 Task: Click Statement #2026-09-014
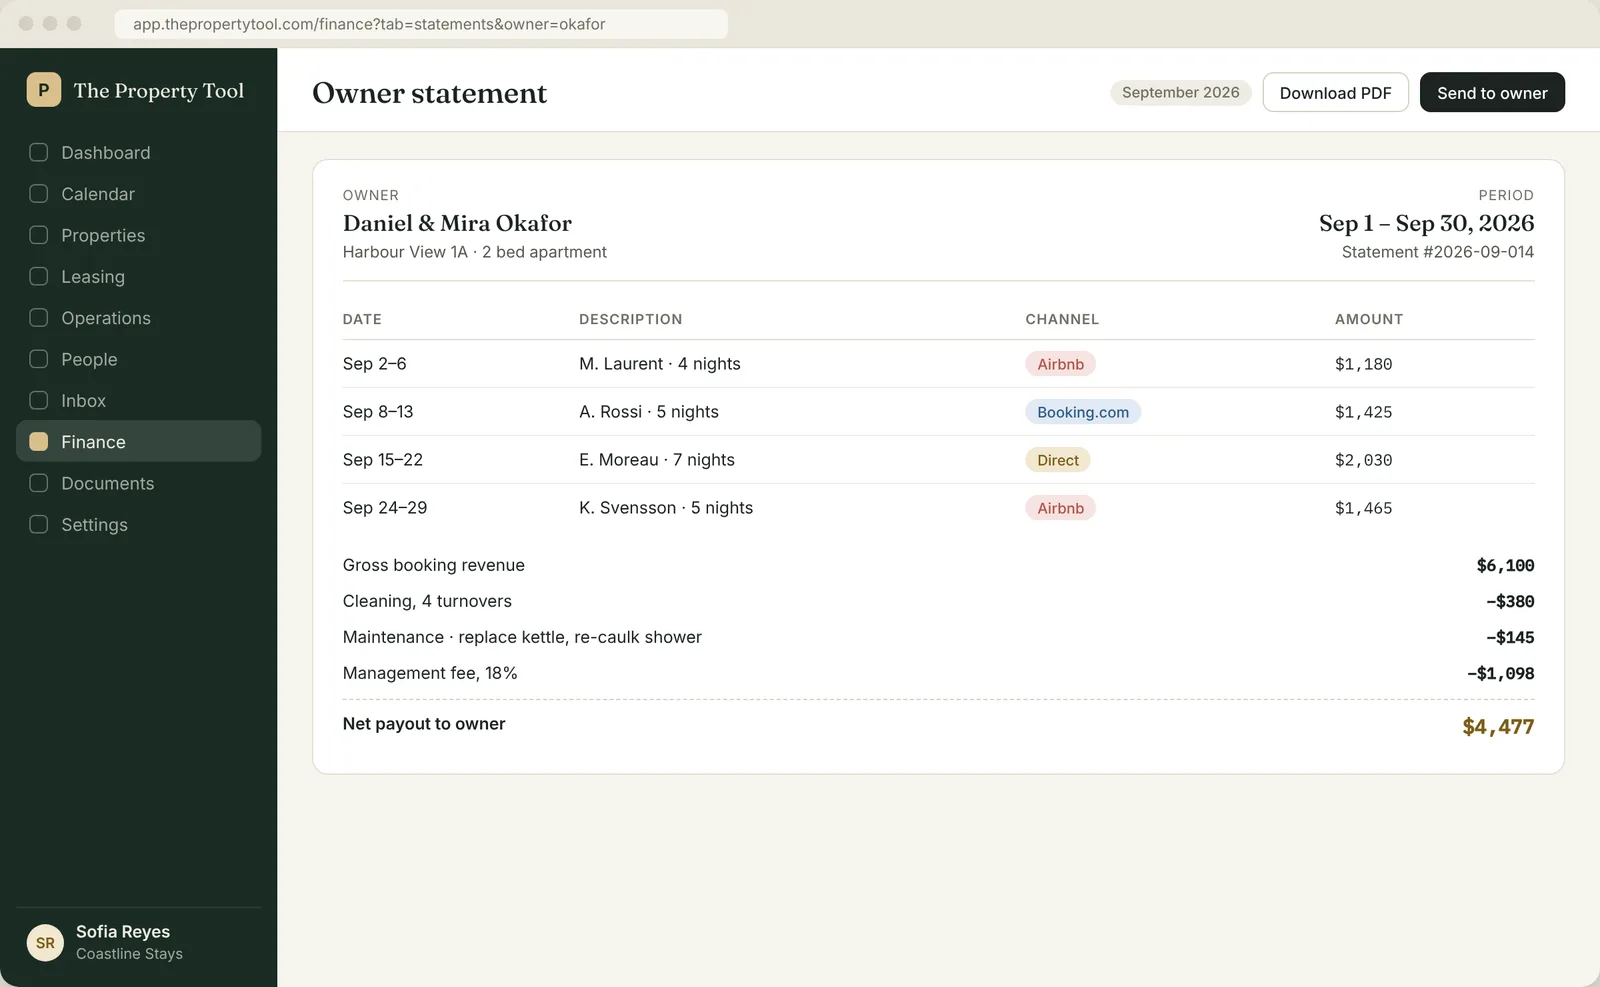click(1438, 252)
